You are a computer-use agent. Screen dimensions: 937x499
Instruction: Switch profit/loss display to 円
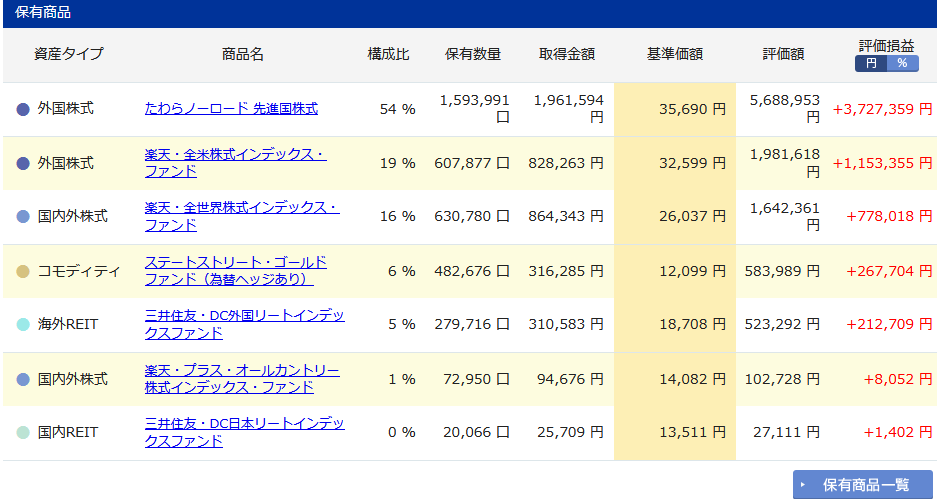871,63
